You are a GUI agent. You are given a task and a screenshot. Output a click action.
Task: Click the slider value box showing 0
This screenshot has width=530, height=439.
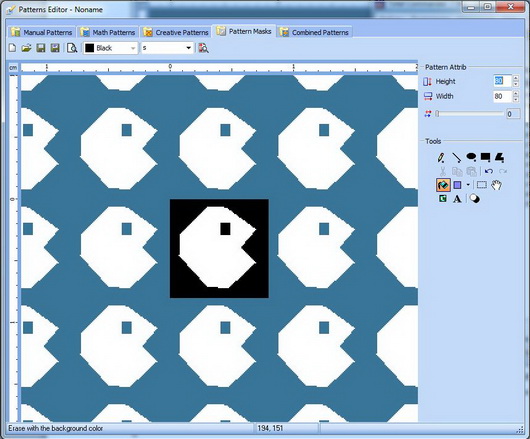tap(512, 114)
